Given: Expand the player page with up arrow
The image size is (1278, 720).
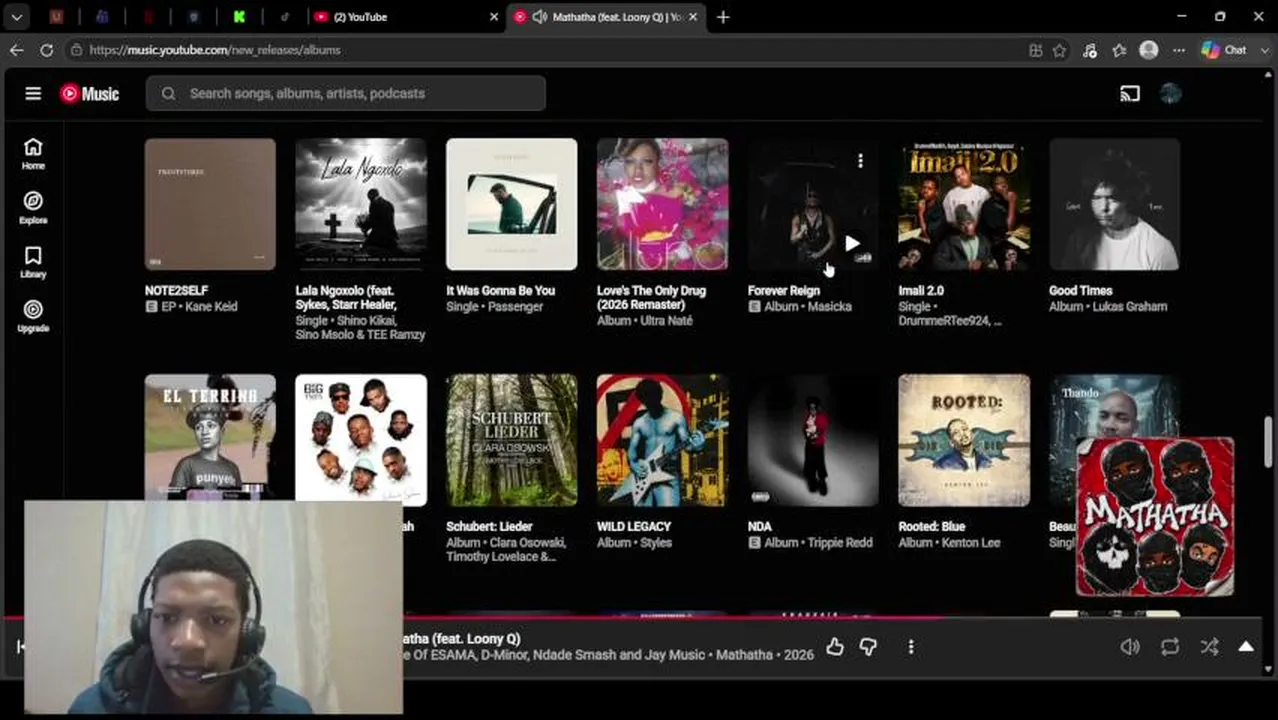Looking at the screenshot, I should point(1246,647).
